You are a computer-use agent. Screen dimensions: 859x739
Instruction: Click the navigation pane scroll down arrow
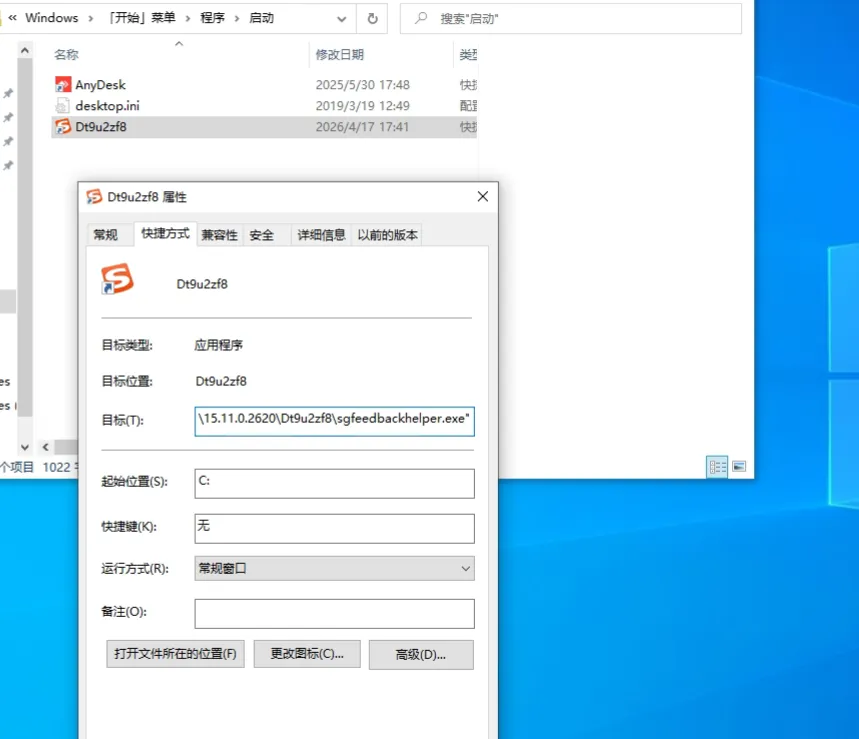point(25,447)
